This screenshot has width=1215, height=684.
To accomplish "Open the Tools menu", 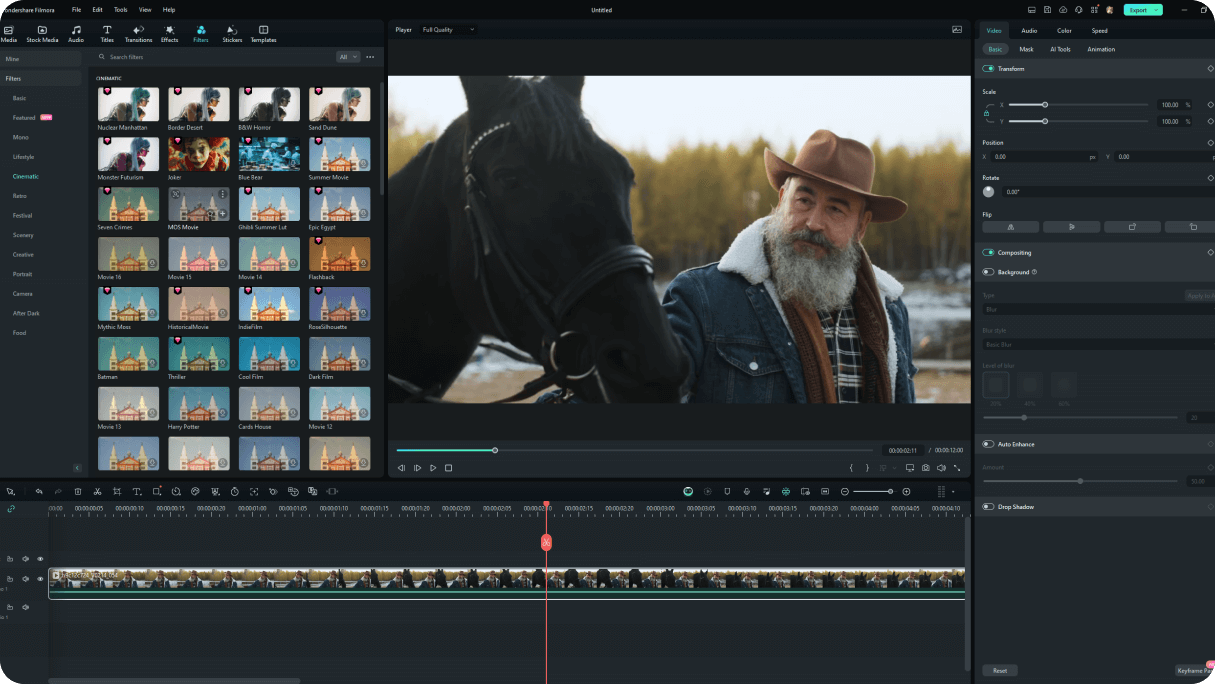I will click(x=120, y=9).
